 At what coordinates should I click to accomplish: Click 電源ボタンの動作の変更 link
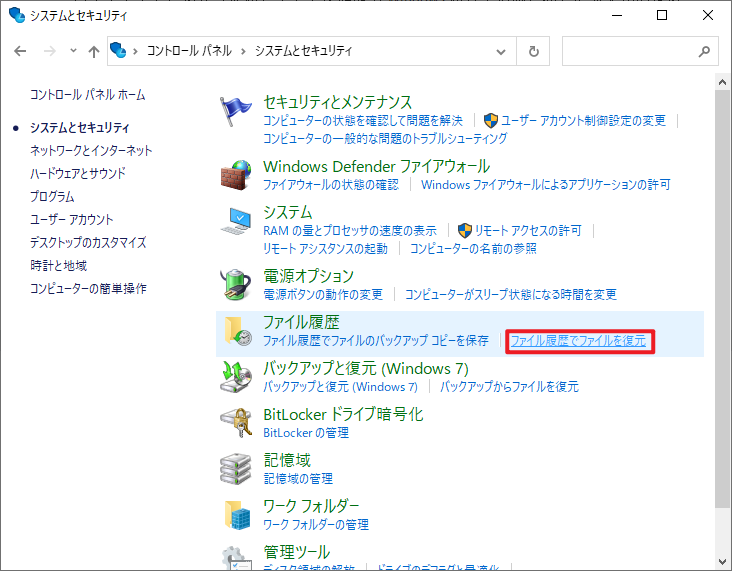[x=323, y=294]
